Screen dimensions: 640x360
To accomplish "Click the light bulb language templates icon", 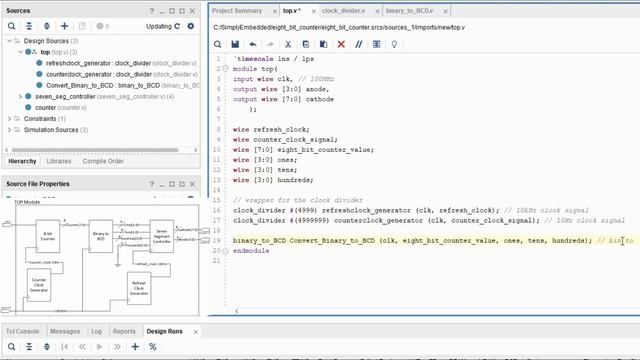I will [x=394, y=44].
